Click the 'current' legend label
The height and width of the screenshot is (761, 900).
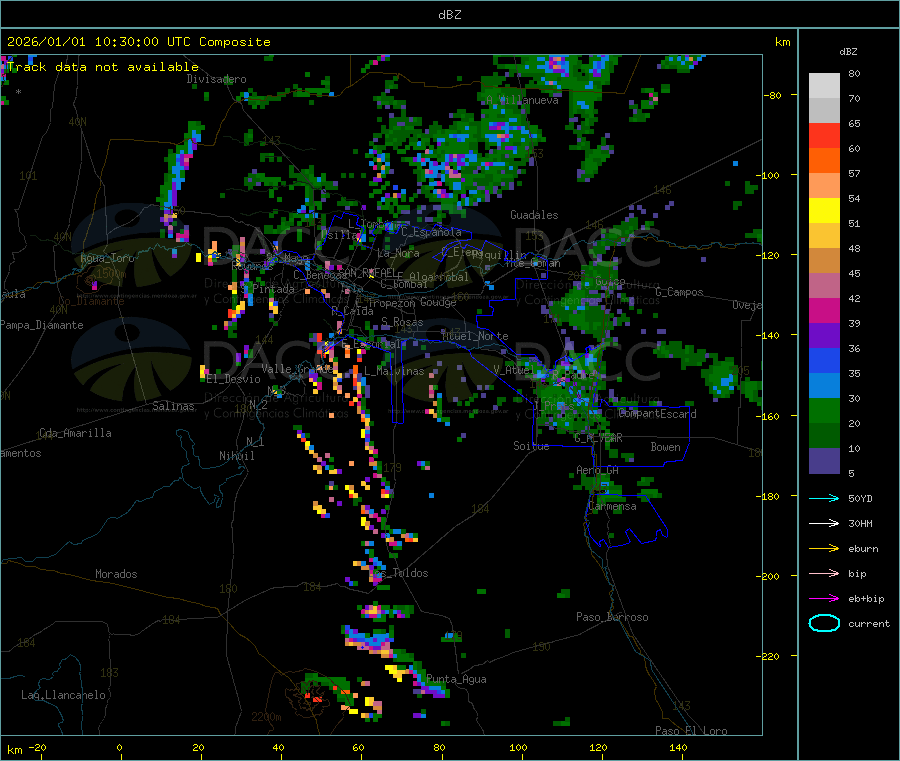click(869, 624)
